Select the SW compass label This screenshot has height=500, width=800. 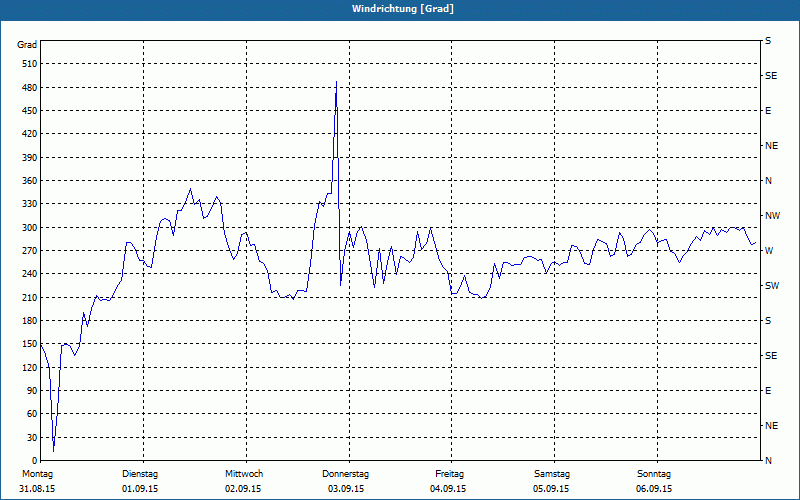pyautogui.click(x=772, y=286)
